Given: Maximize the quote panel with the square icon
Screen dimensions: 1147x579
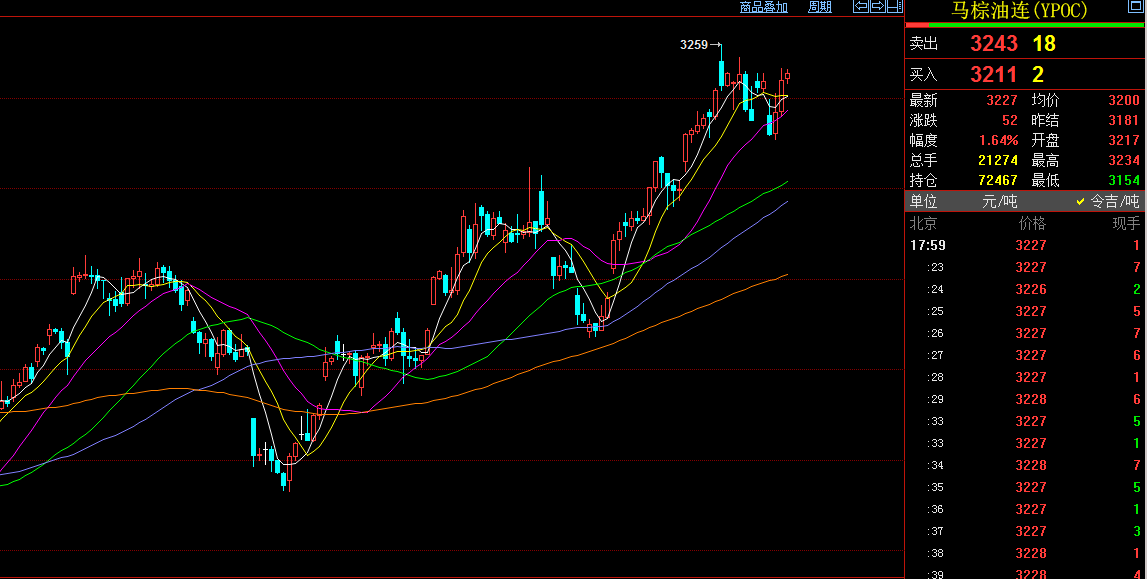Looking at the screenshot, I should (x=1135, y=7).
